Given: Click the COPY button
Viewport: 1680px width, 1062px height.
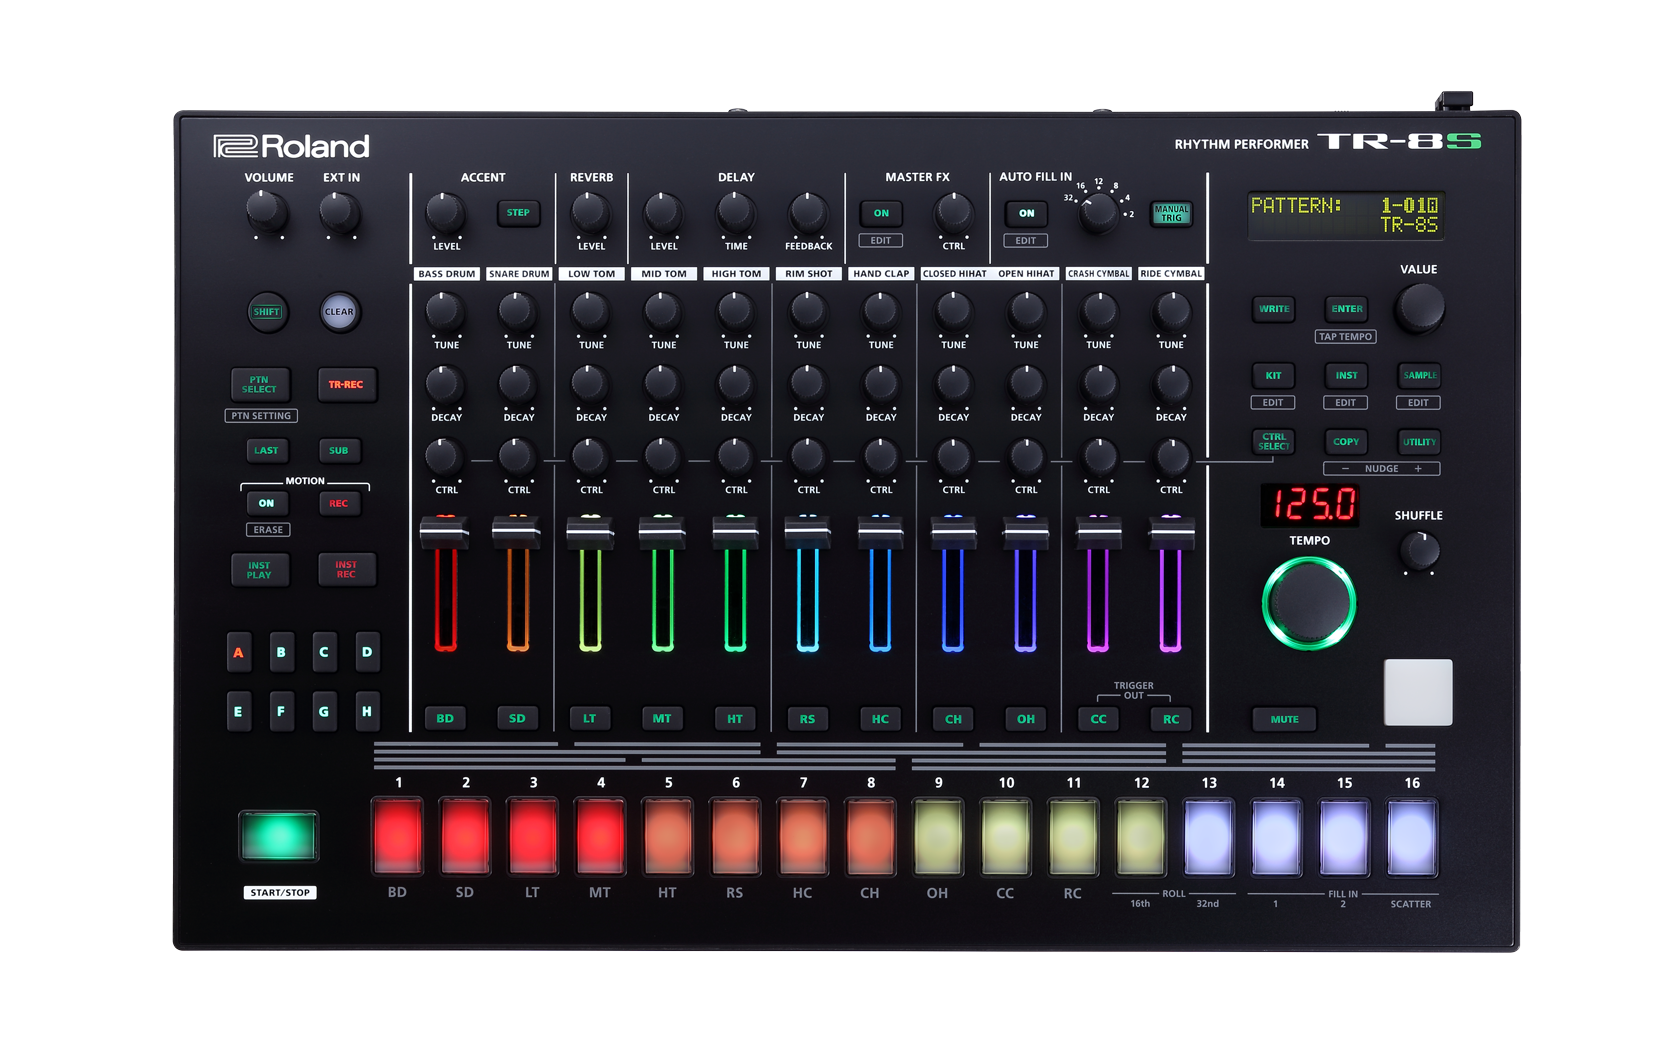Looking at the screenshot, I should tap(1347, 442).
